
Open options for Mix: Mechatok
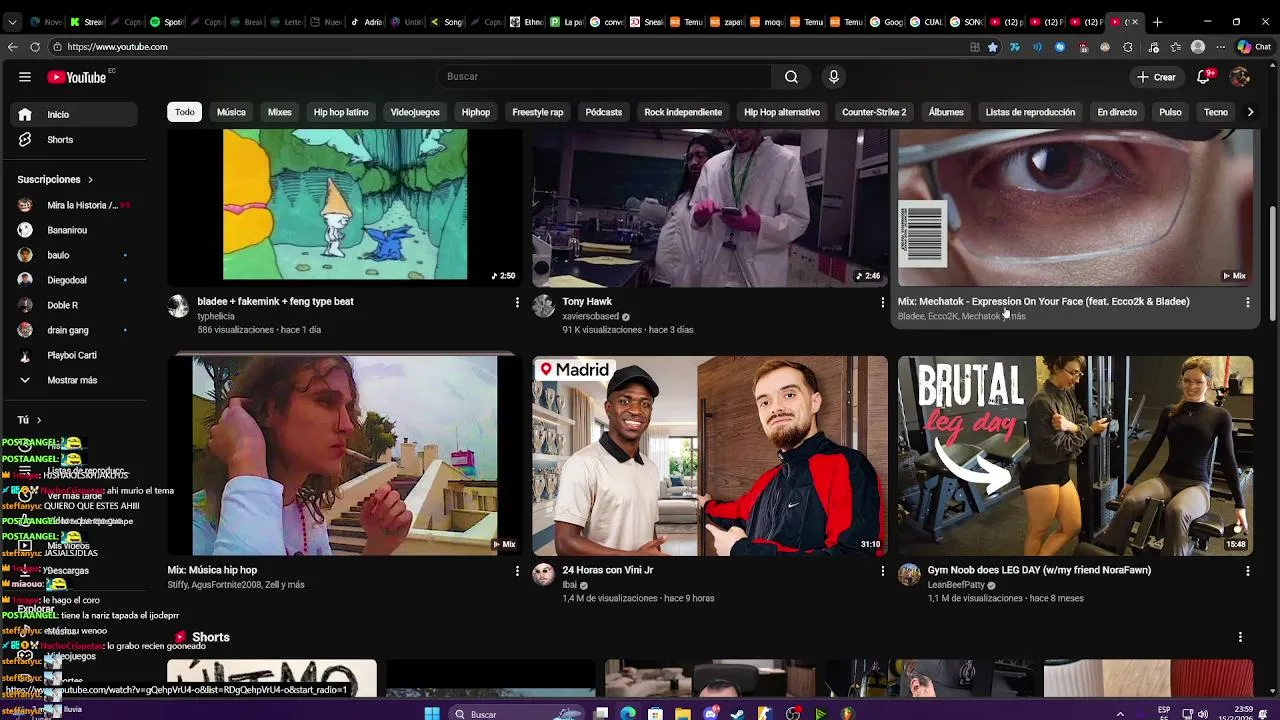1247,302
